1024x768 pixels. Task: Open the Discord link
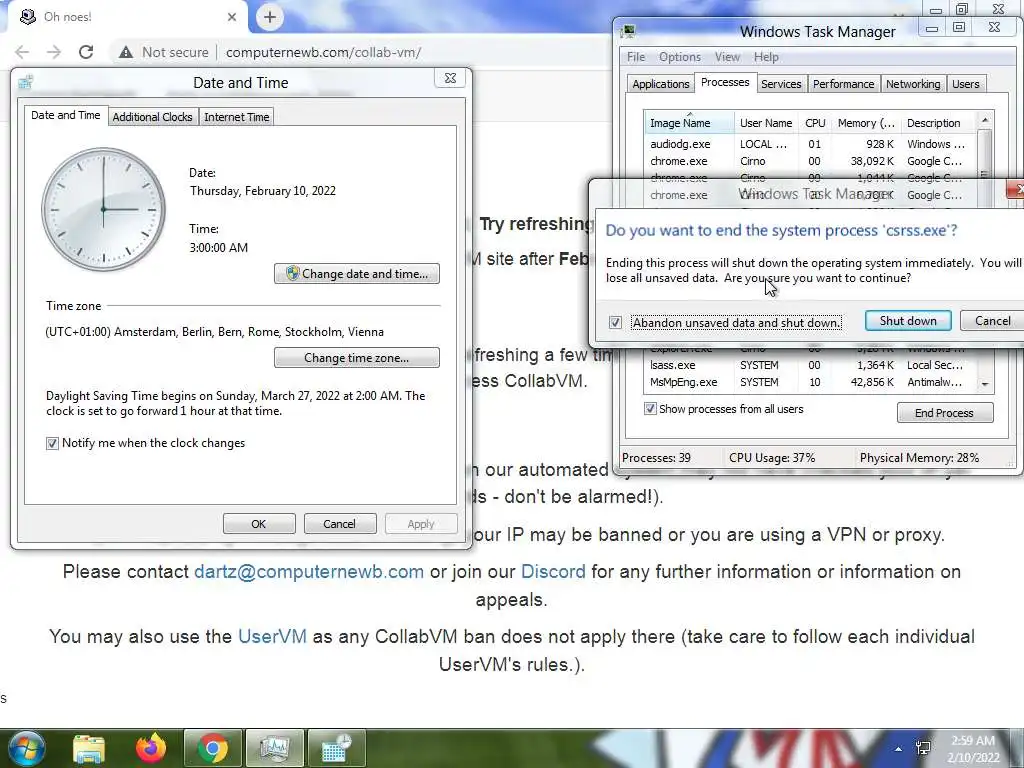point(553,571)
